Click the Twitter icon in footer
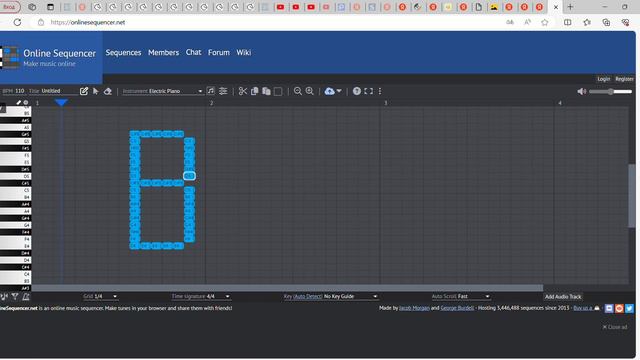The height and width of the screenshot is (360, 640). [629, 309]
